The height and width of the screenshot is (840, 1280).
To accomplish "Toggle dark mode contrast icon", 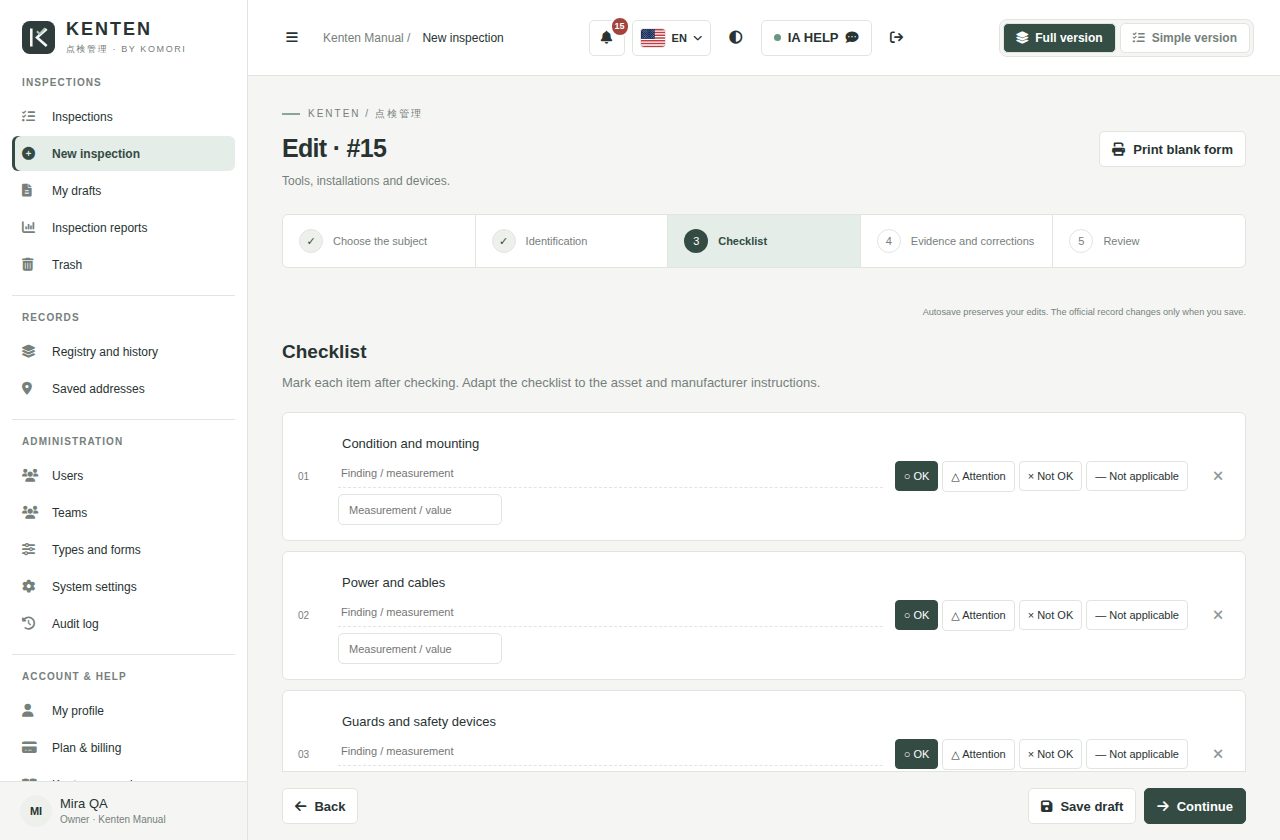I will tap(736, 38).
